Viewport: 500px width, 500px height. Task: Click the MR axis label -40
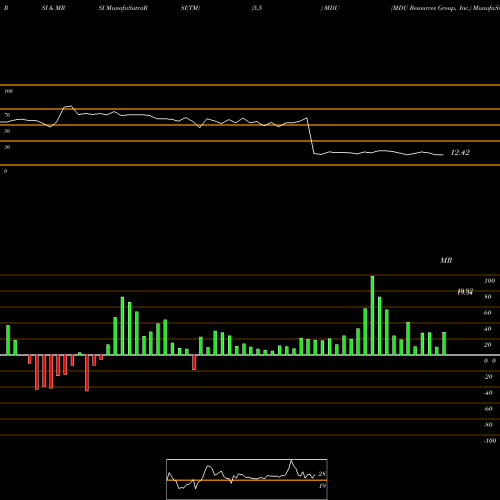488,393
